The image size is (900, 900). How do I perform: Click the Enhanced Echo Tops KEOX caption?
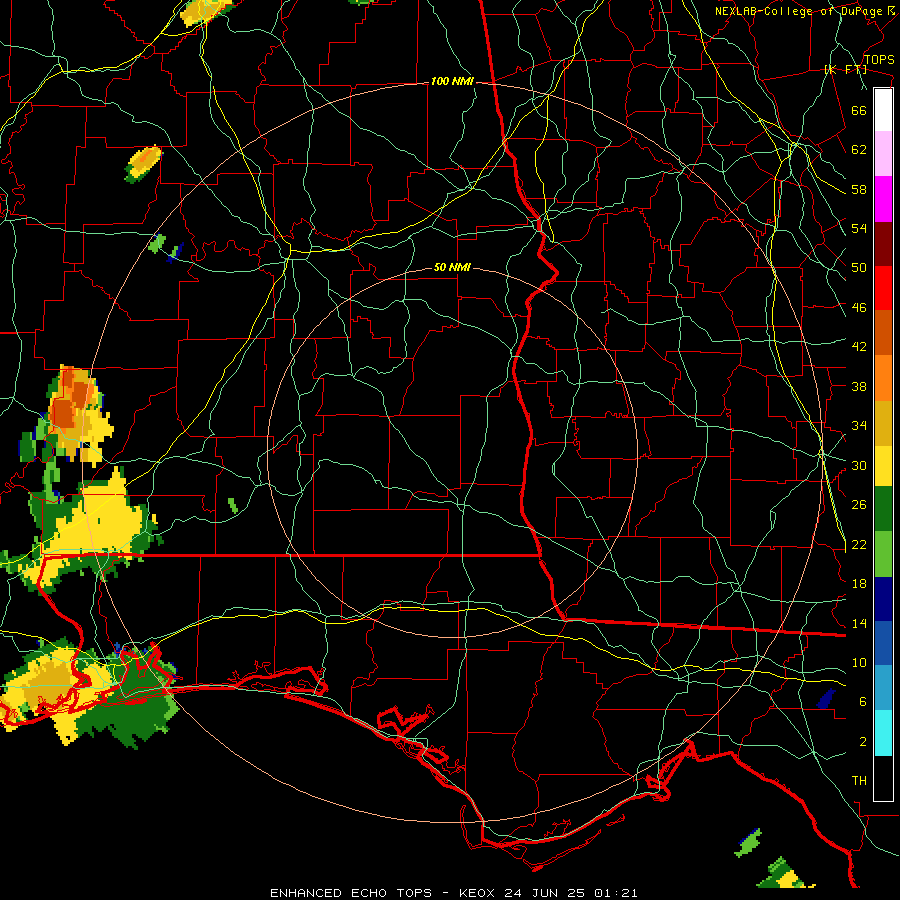click(453, 893)
